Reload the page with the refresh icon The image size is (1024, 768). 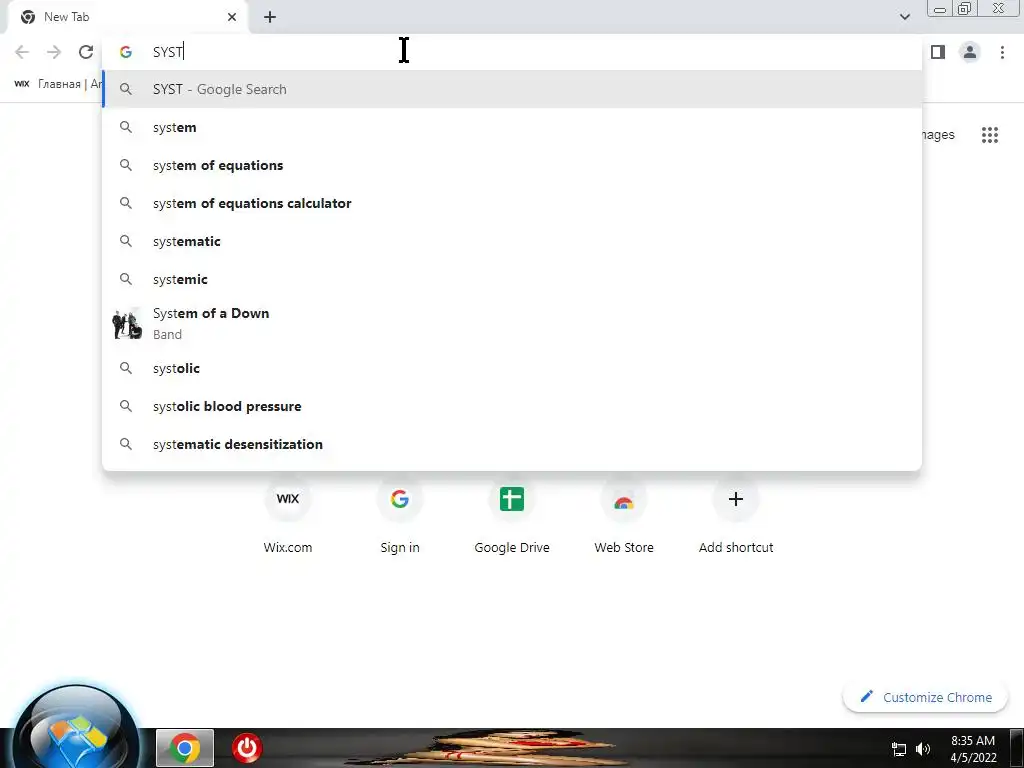click(x=86, y=52)
